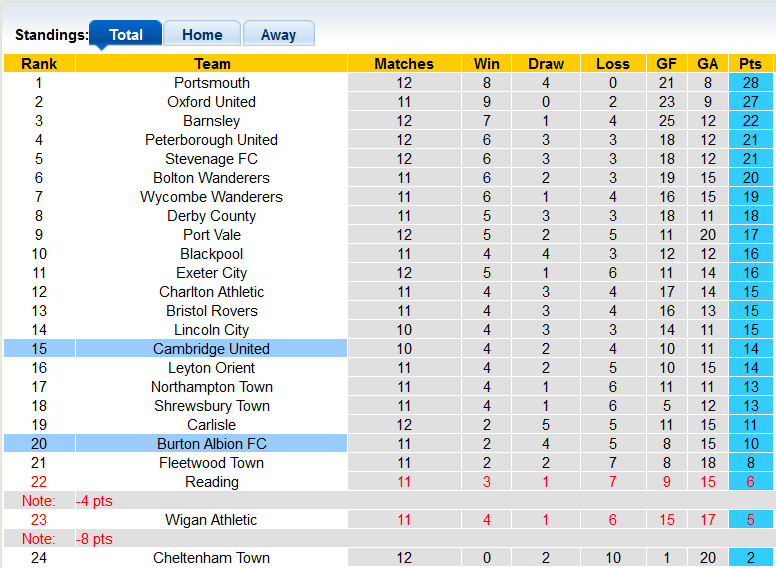Click the Matches column header
Viewport: 776px width, 568px height.
(x=404, y=64)
